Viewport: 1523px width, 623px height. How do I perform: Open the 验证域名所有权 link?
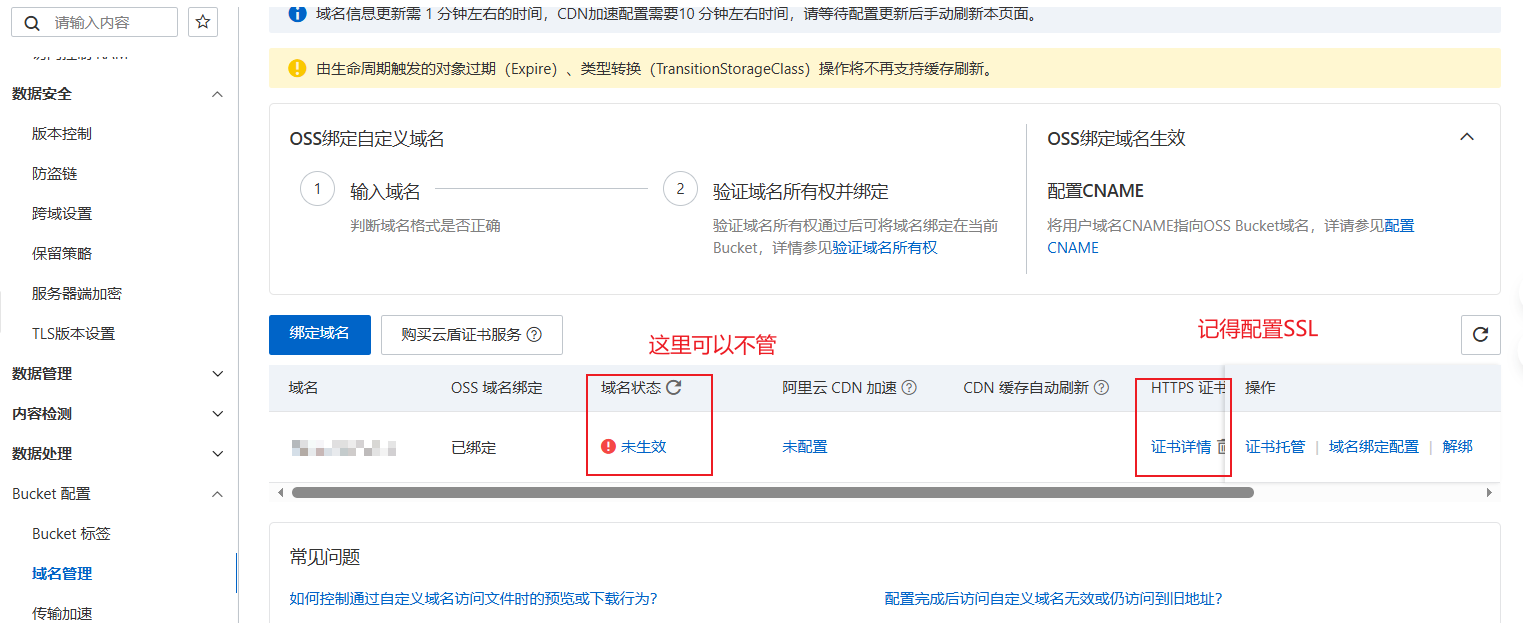tap(885, 248)
